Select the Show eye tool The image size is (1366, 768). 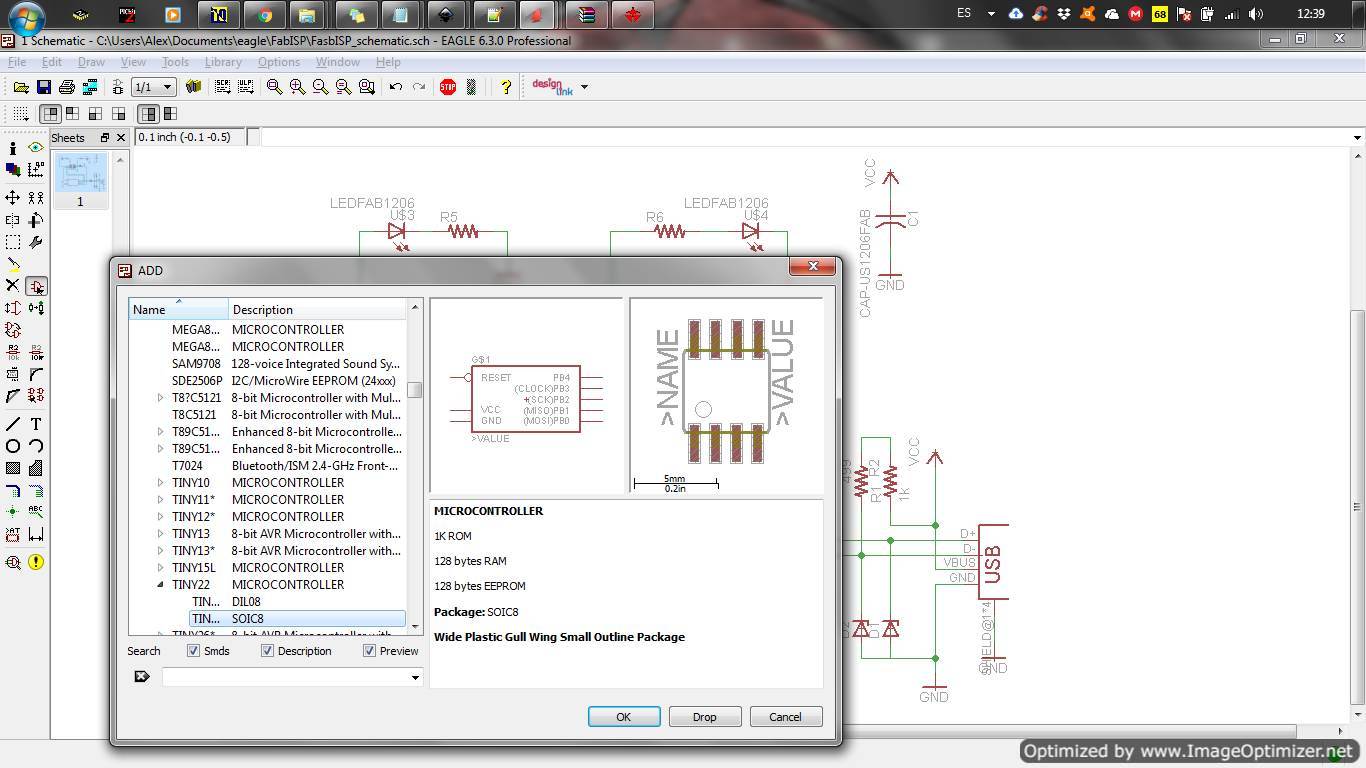36,148
